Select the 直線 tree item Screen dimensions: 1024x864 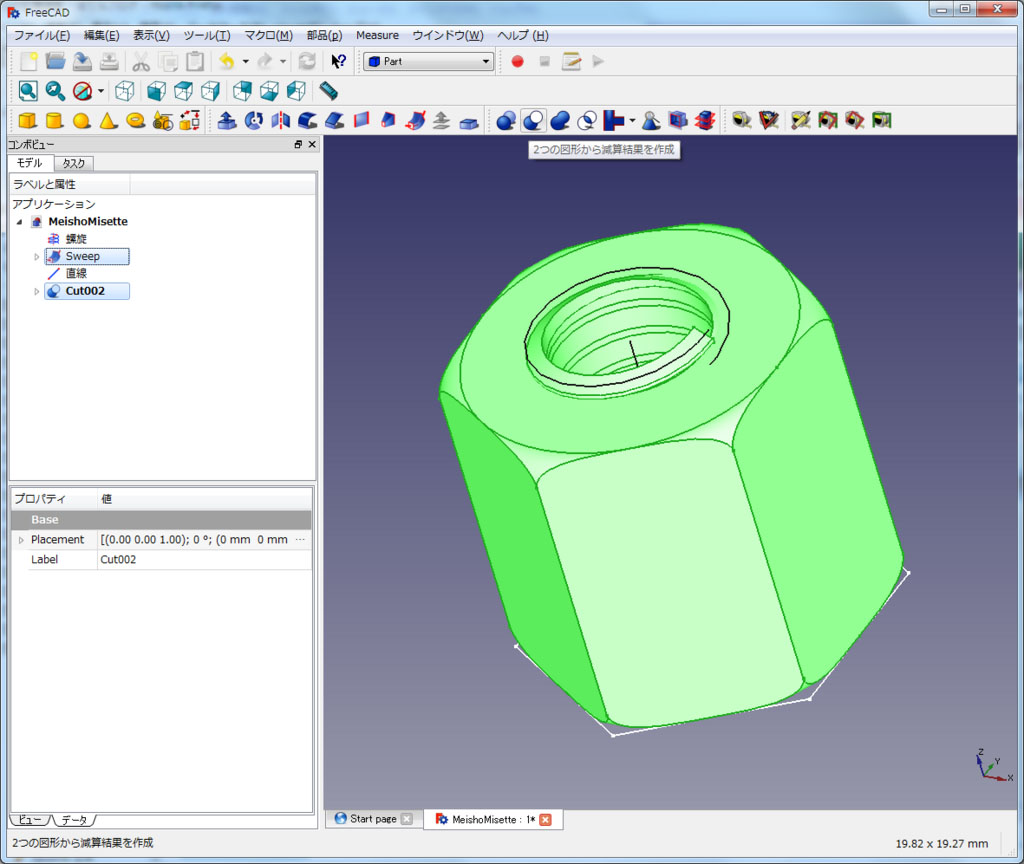point(76,274)
